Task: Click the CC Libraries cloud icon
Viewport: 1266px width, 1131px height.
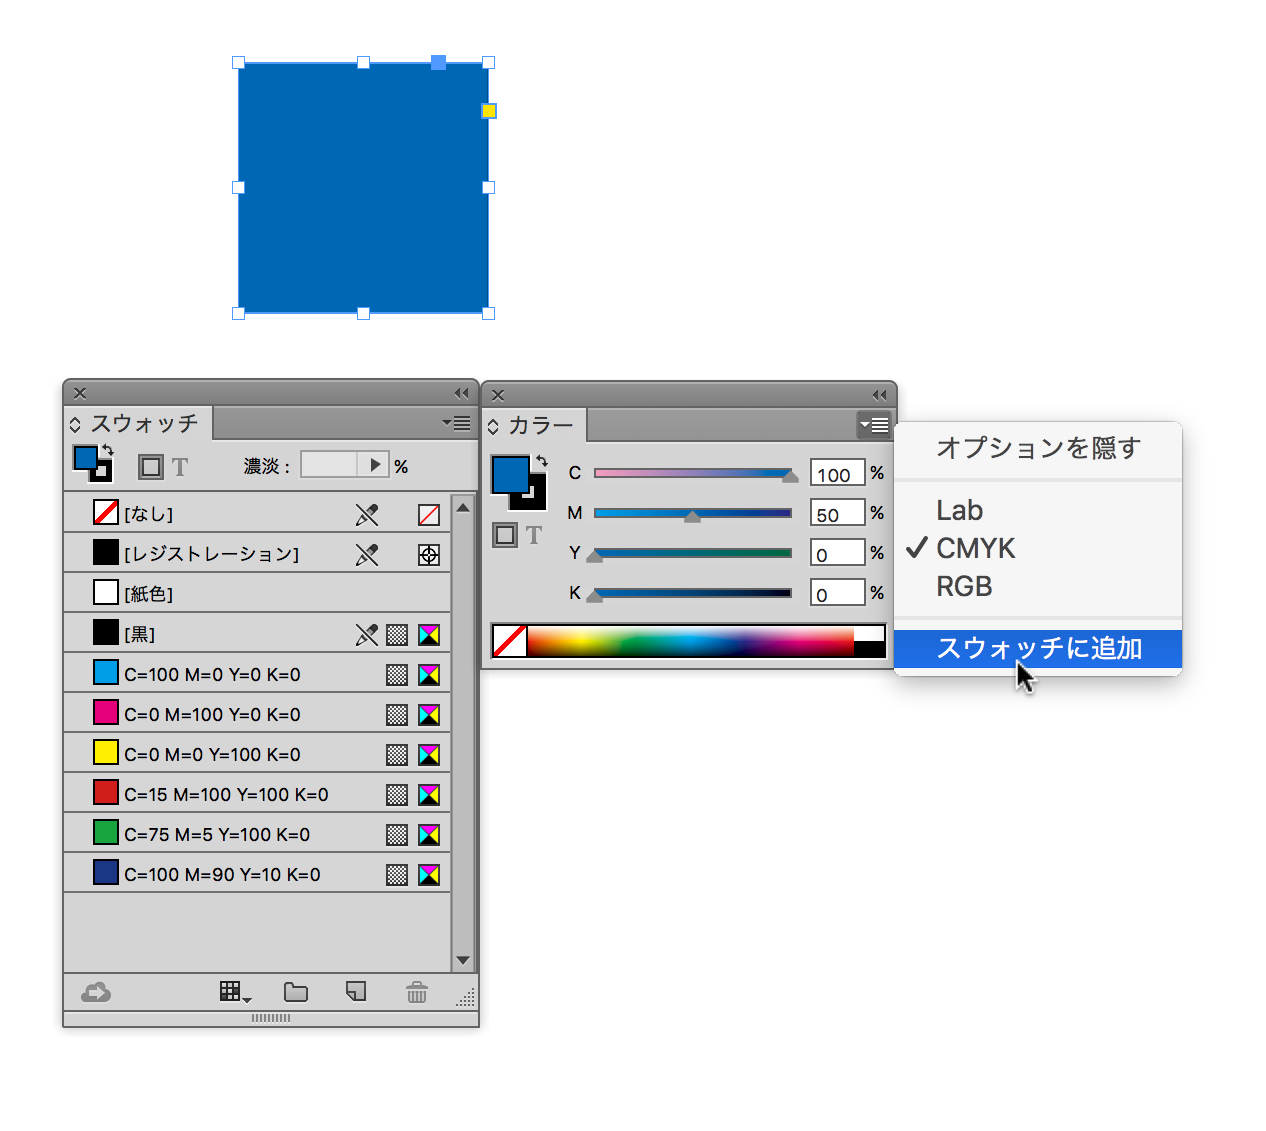Action: (x=96, y=992)
